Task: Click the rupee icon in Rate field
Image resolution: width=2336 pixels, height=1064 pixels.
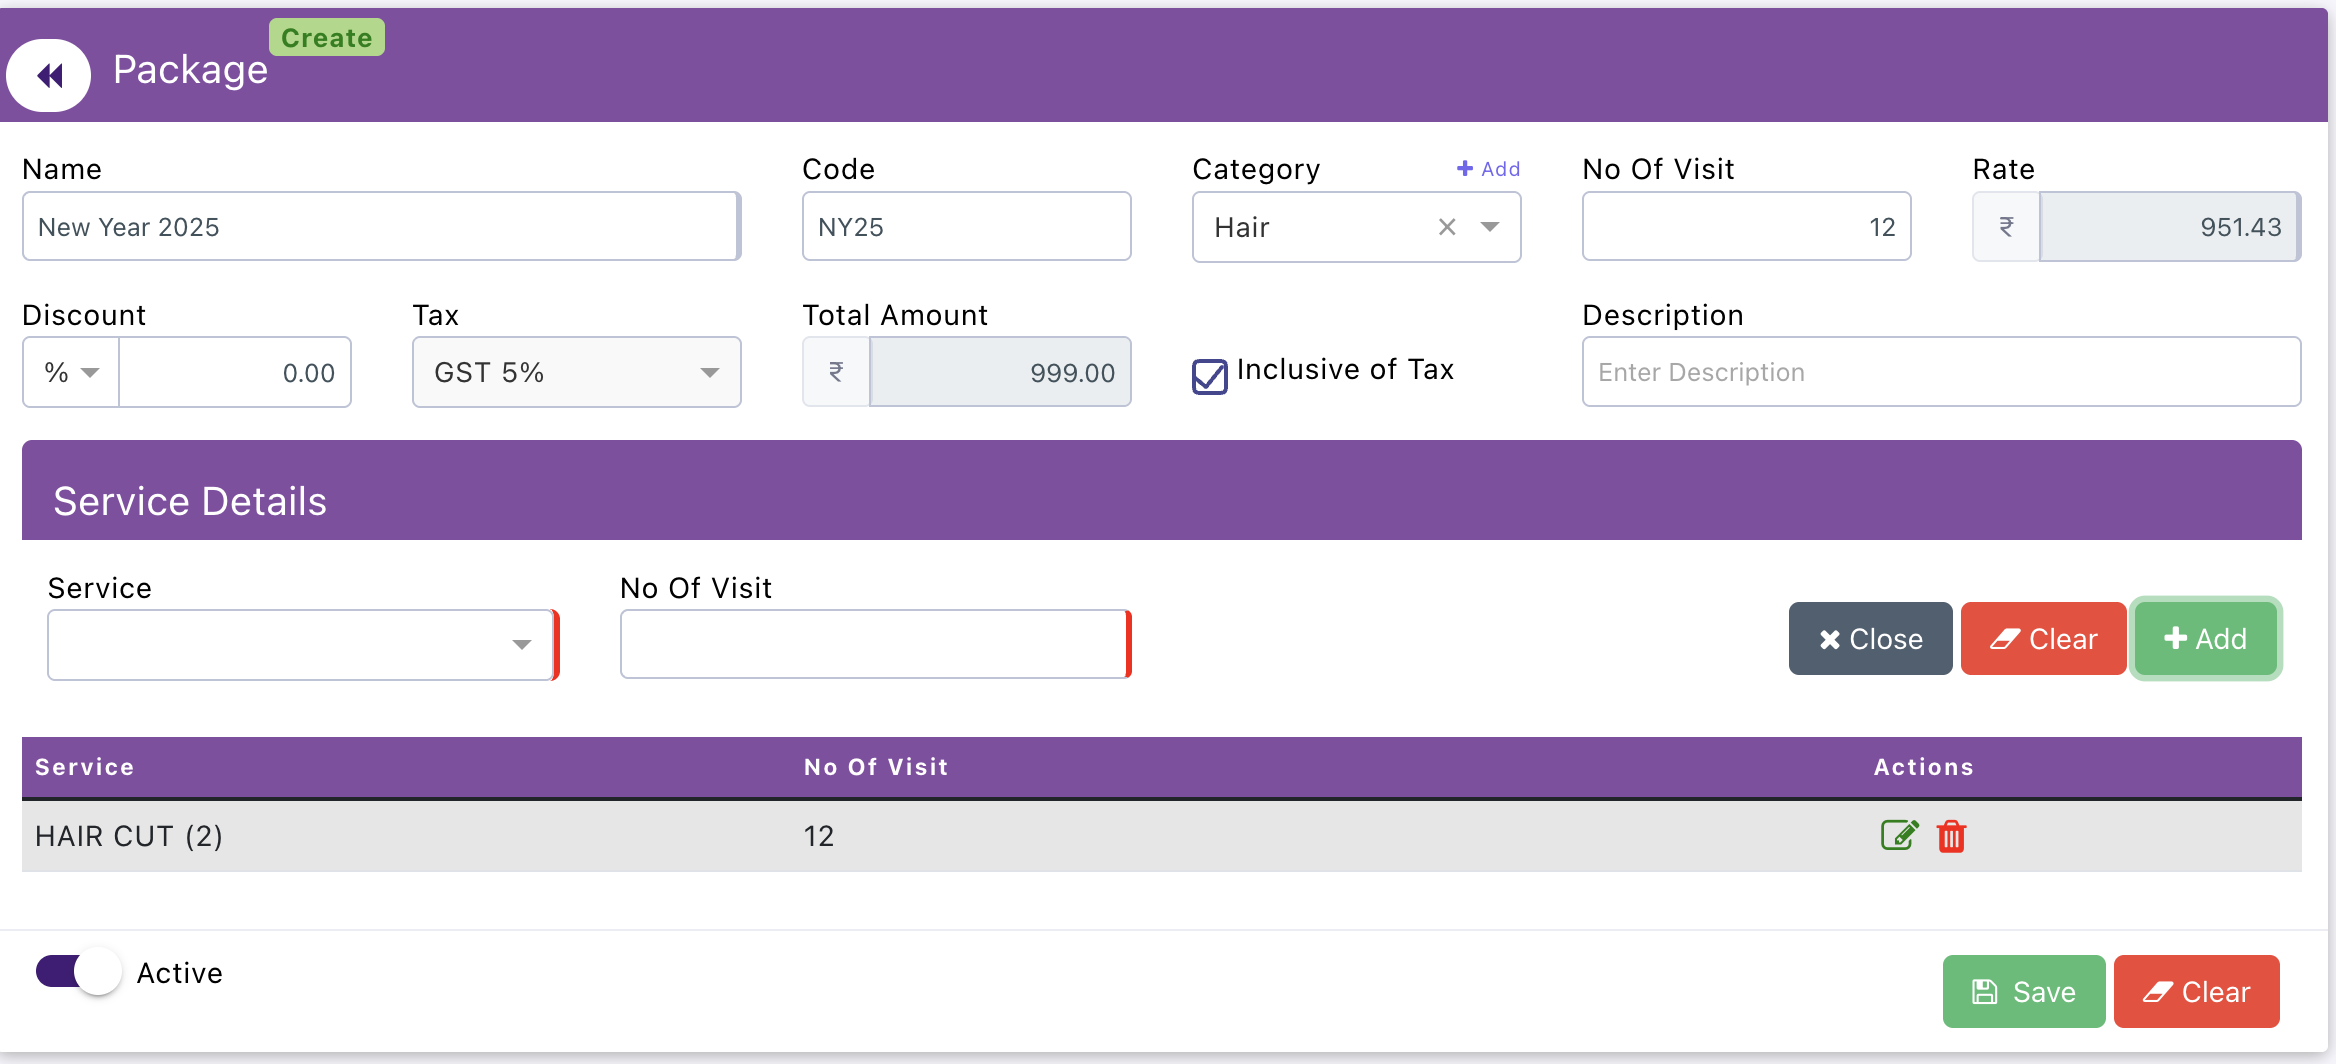Action: (x=2006, y=227)
